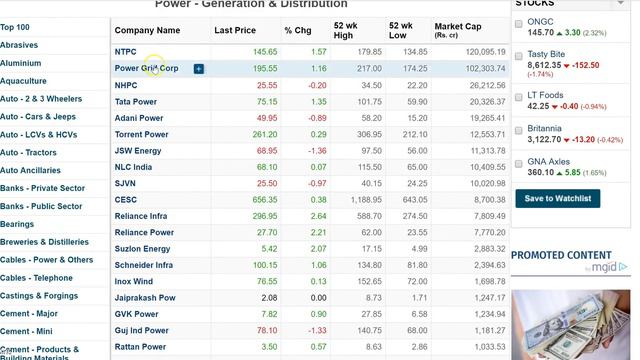Click the 52 wk Low column header
The height and width of the screenshot is (360, 640).
click(x=400, y=31)
